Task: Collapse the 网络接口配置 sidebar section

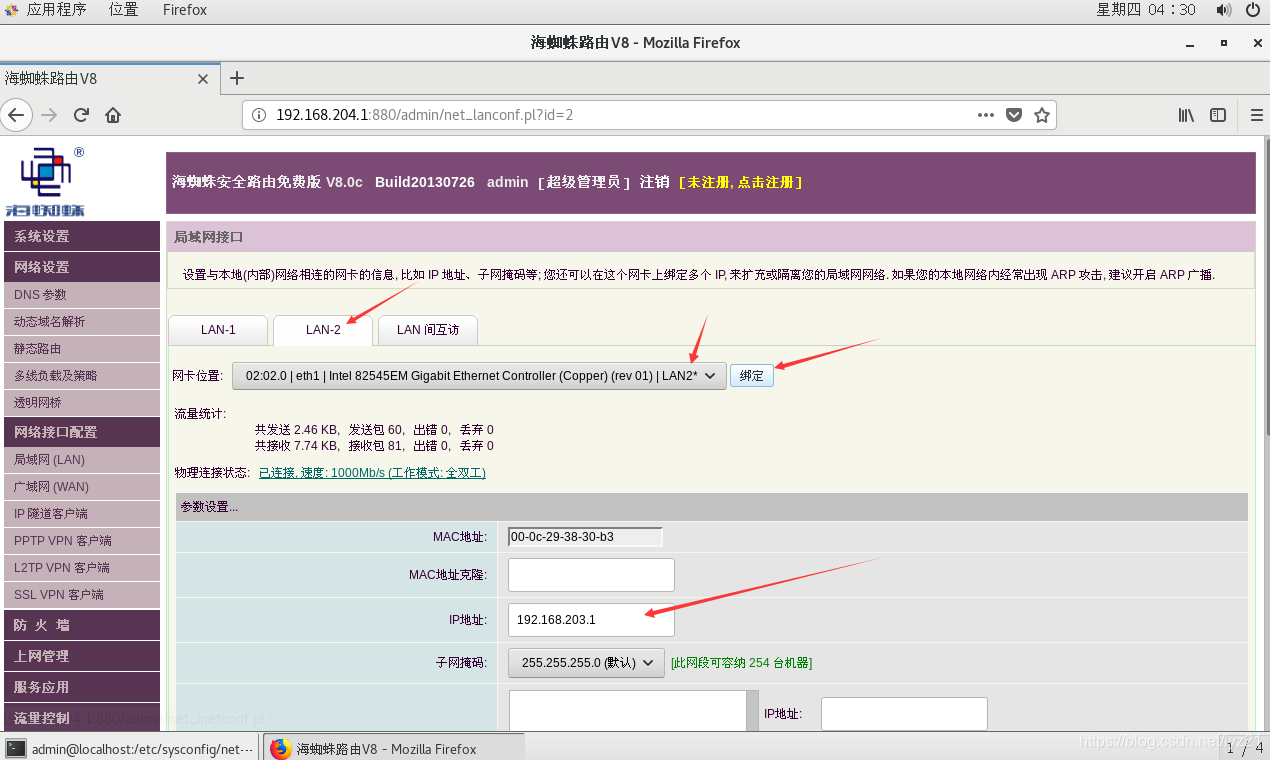Action: pyautogui.click(x=82, y=432)
